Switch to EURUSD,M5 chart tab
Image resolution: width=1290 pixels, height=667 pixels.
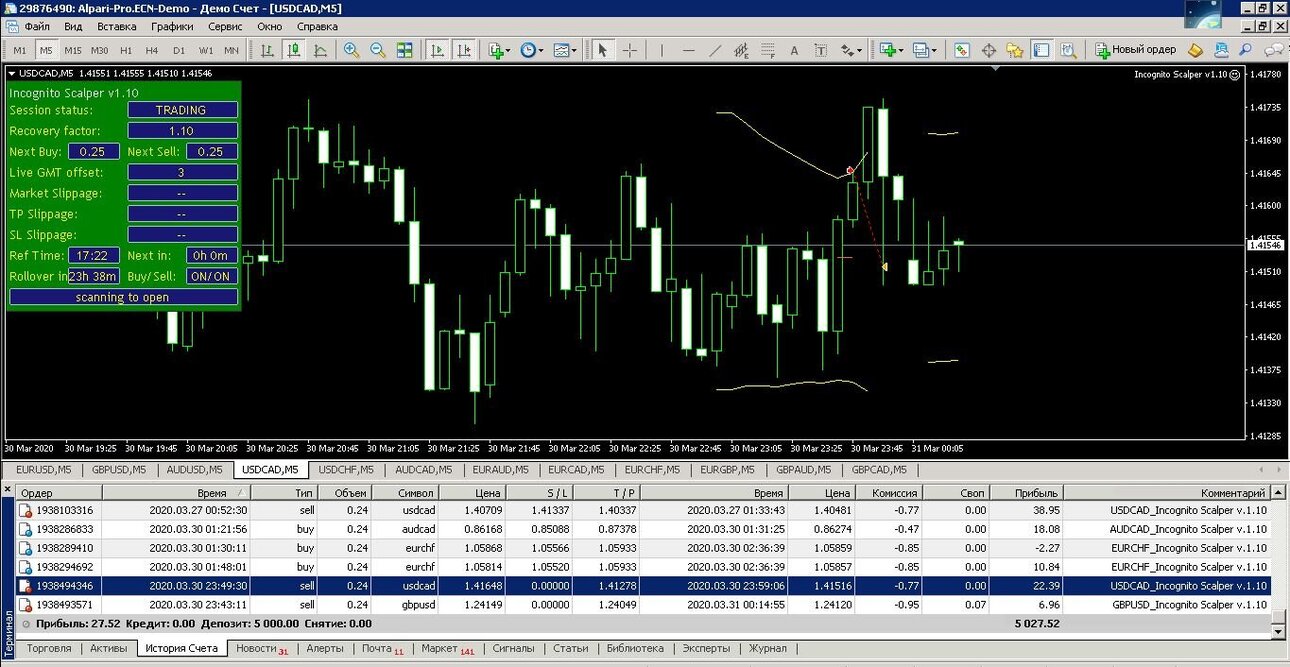pos(43,469)
